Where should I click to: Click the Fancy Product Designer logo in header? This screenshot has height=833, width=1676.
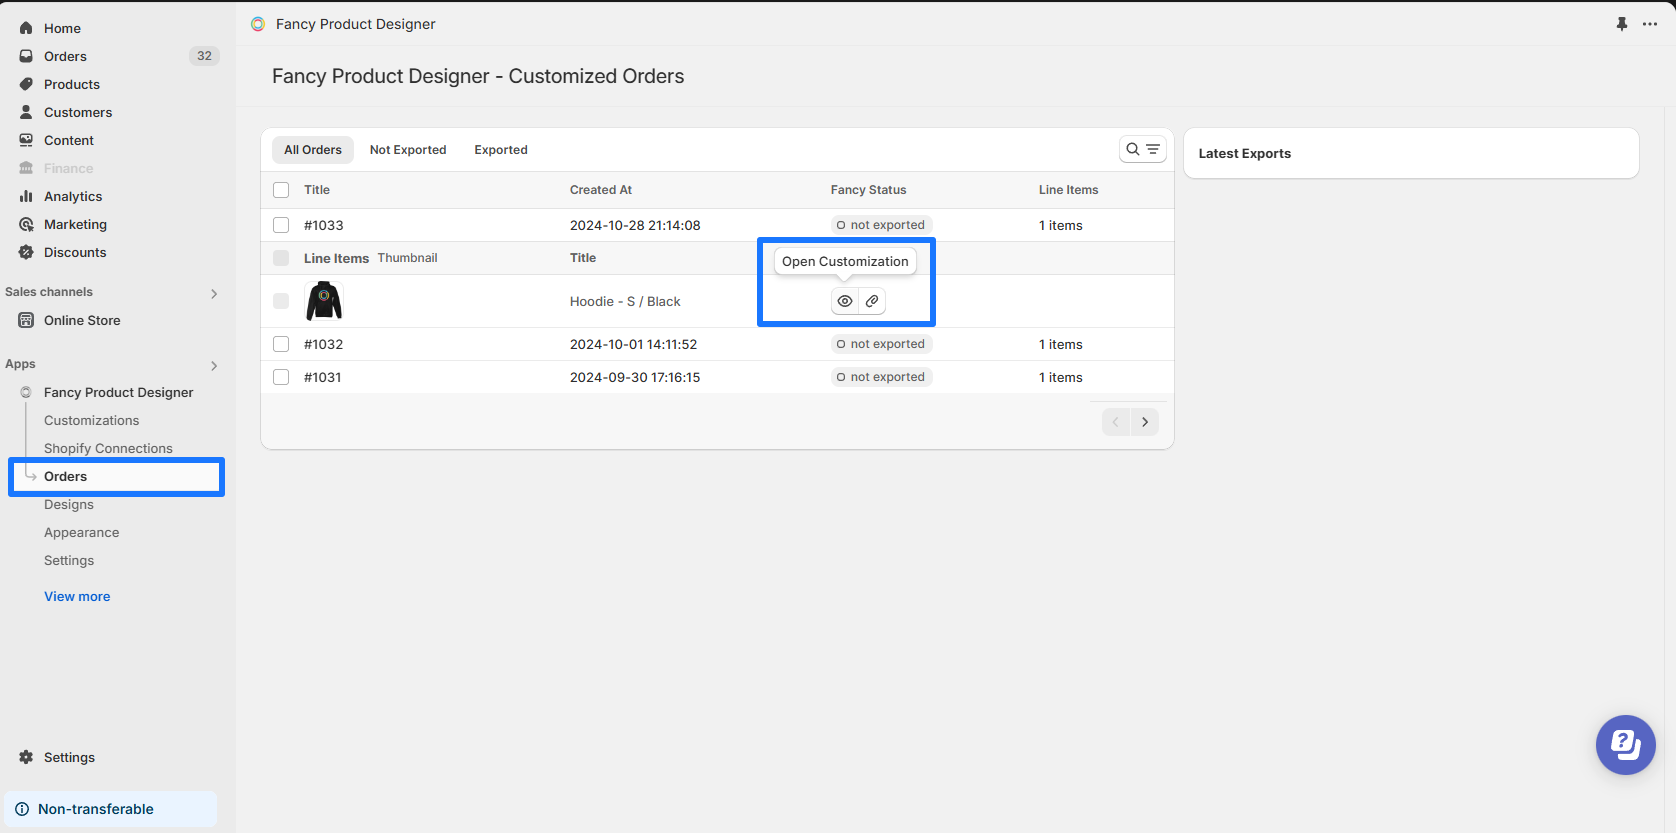click(x=258, y=24)
